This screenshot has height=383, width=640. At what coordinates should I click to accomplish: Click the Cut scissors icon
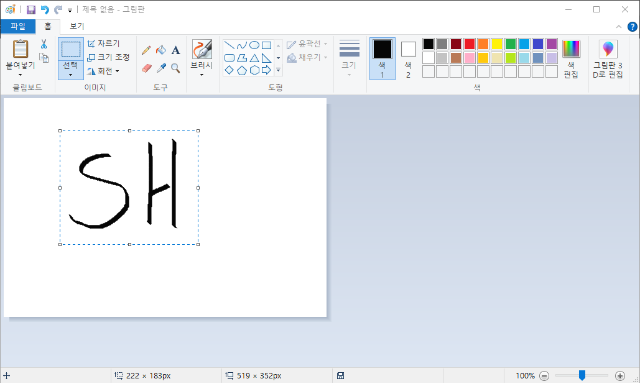tap(44, 44)
